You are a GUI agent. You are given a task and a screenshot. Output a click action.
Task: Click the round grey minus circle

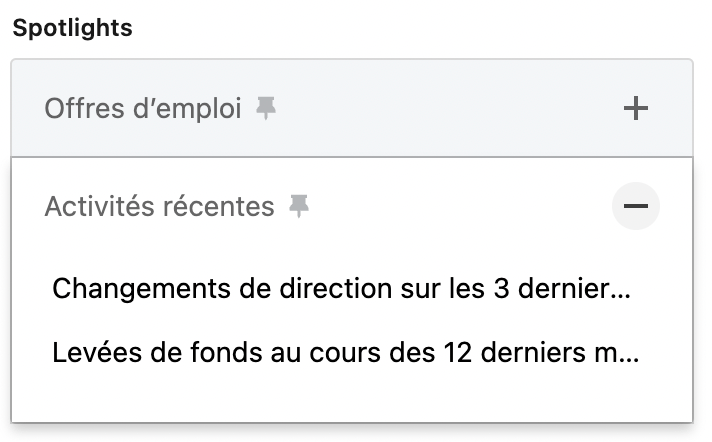pyautogui.click(x=635, y=206)
